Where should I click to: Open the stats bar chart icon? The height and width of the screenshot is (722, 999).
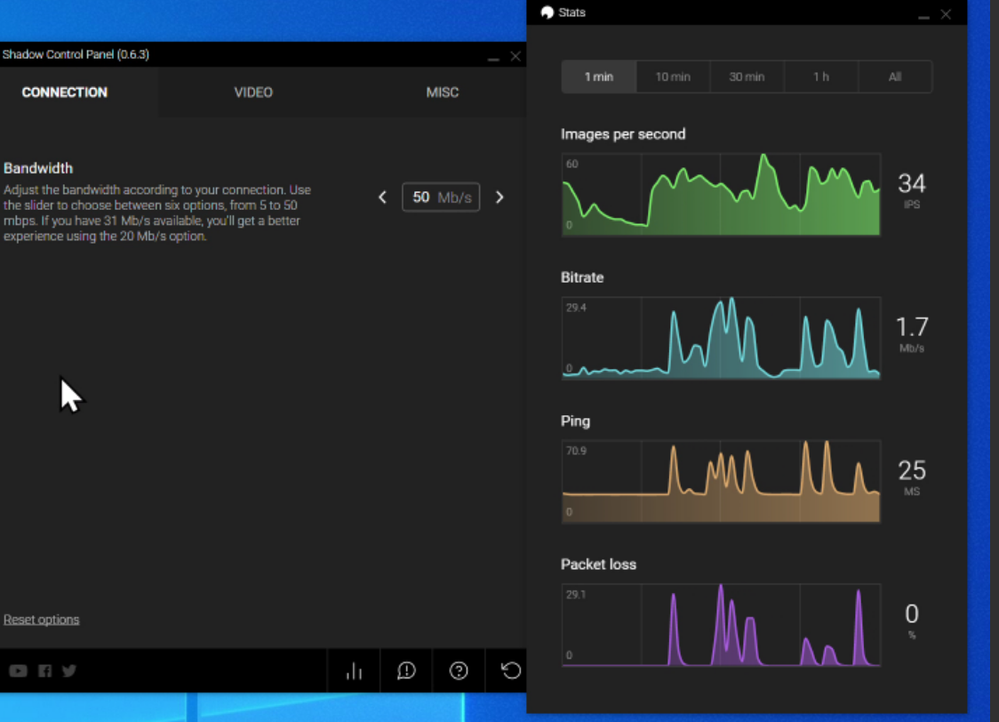[x=354, y=671]
